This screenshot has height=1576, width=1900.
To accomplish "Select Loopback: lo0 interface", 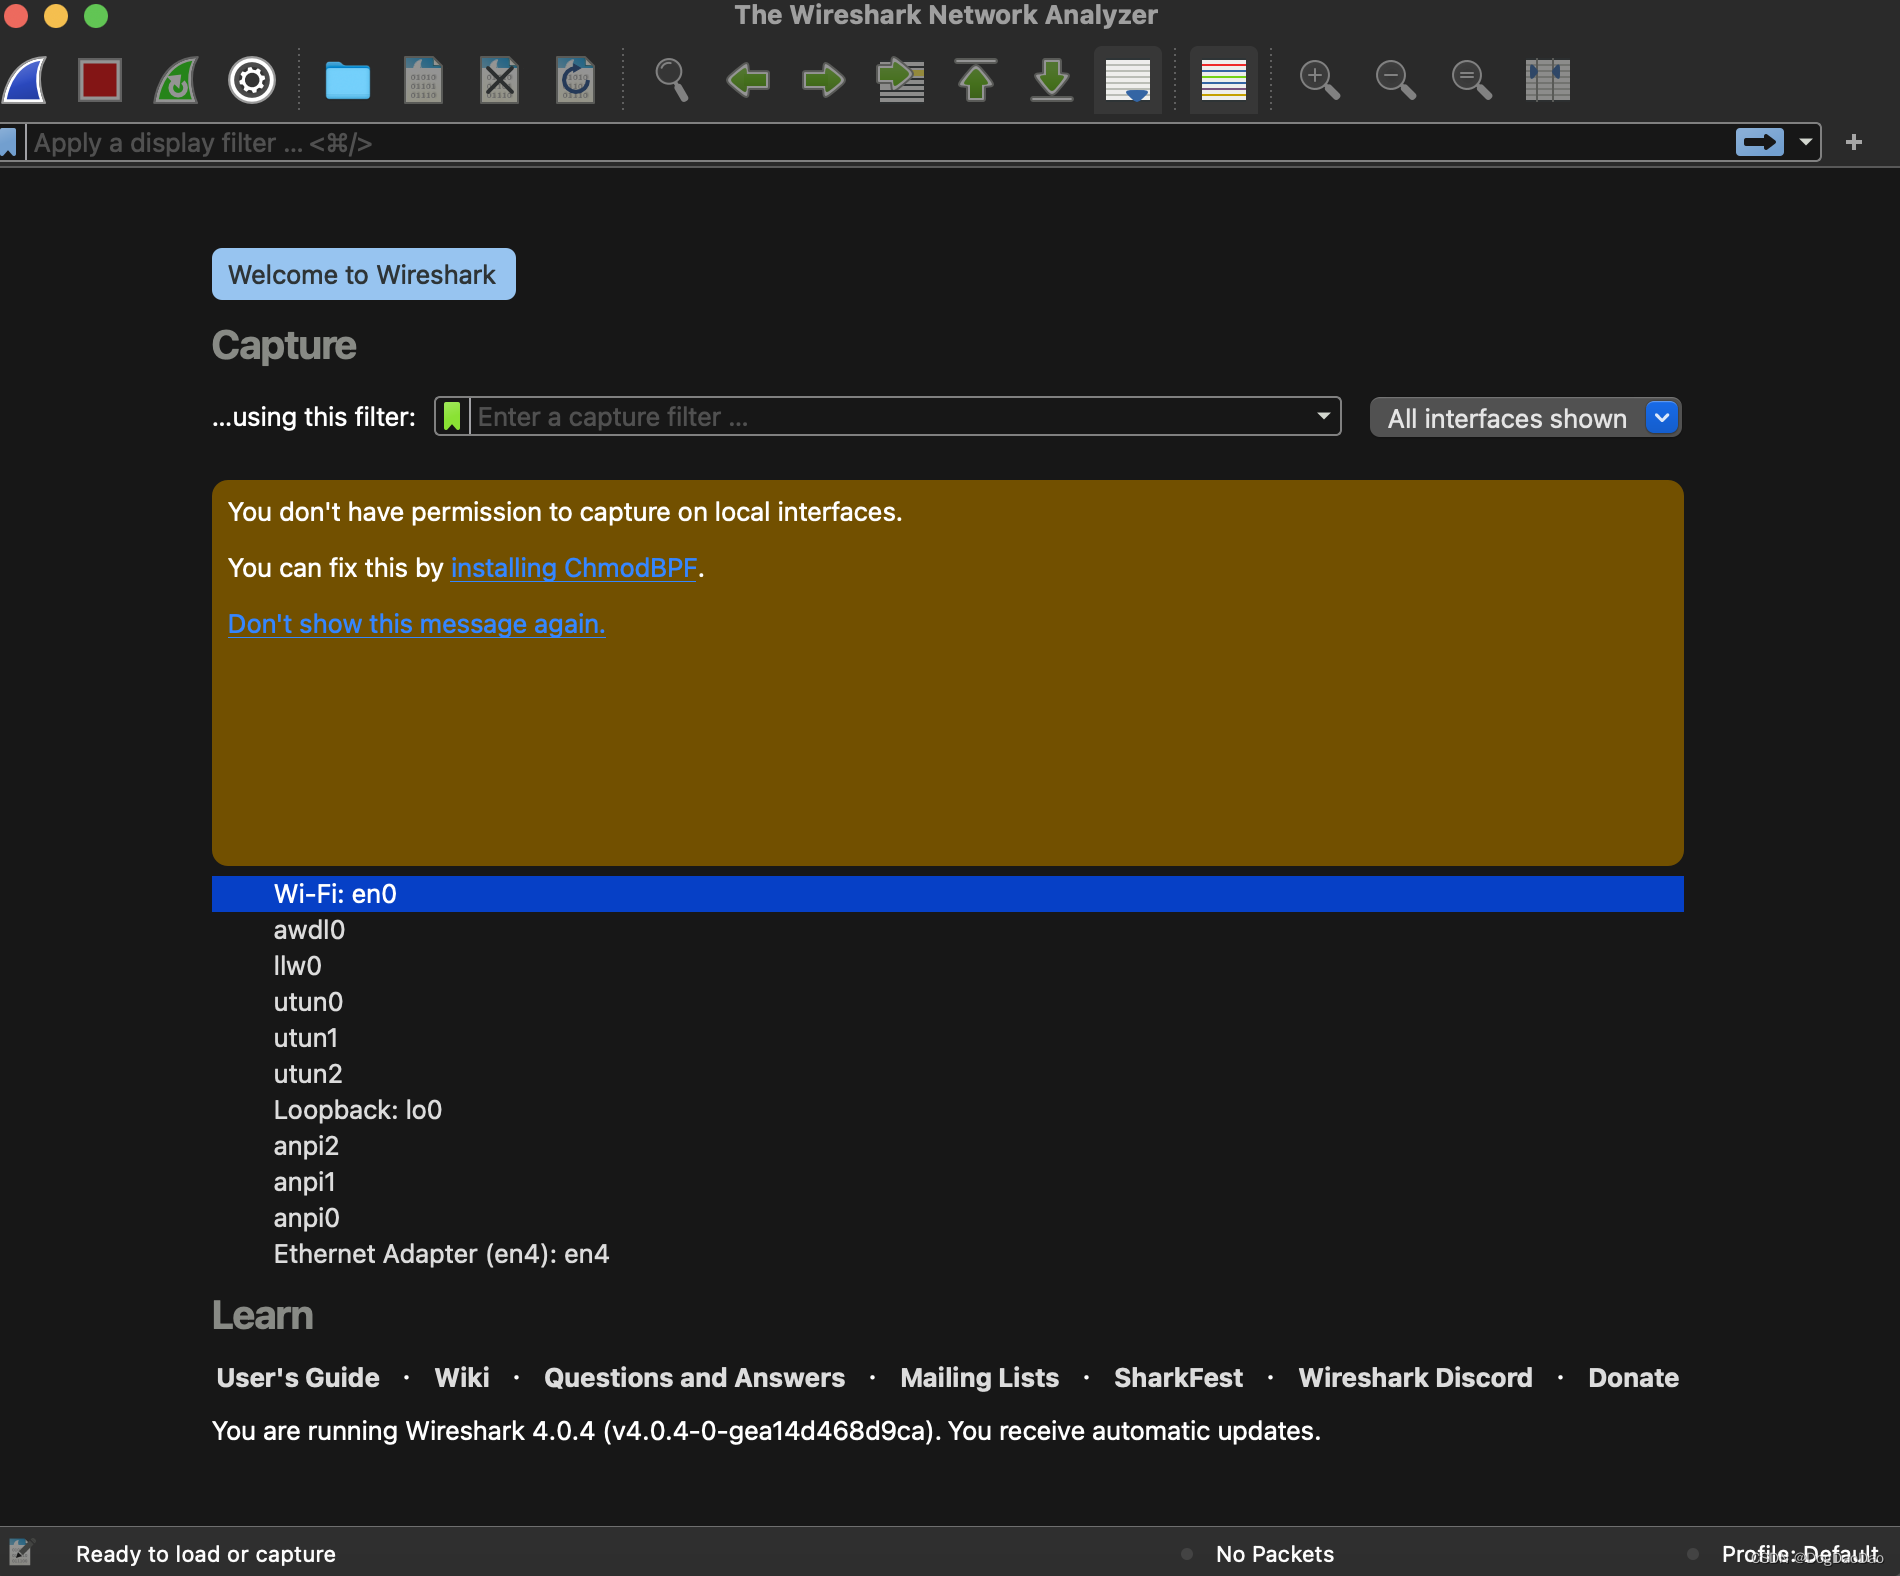I will 948,1110.
